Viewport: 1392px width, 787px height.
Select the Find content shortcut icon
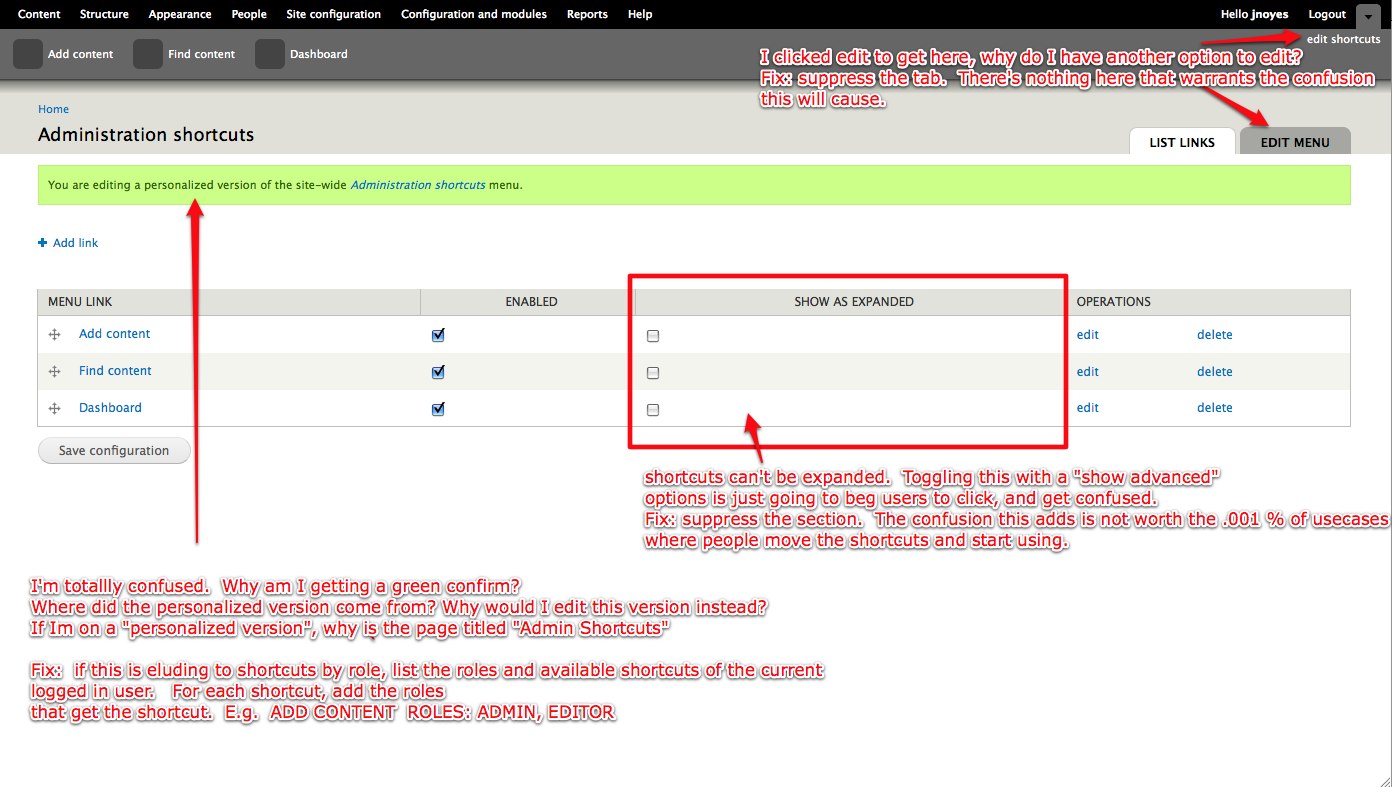coord(146,55)
